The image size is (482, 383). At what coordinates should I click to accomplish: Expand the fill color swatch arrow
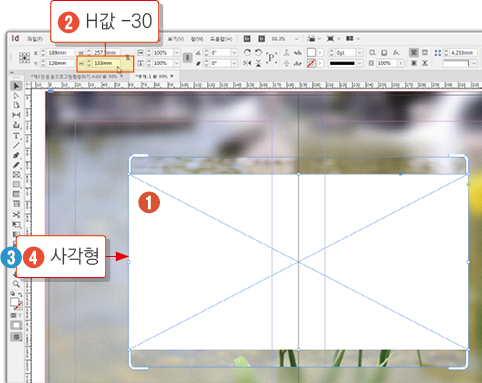[320, 53]
